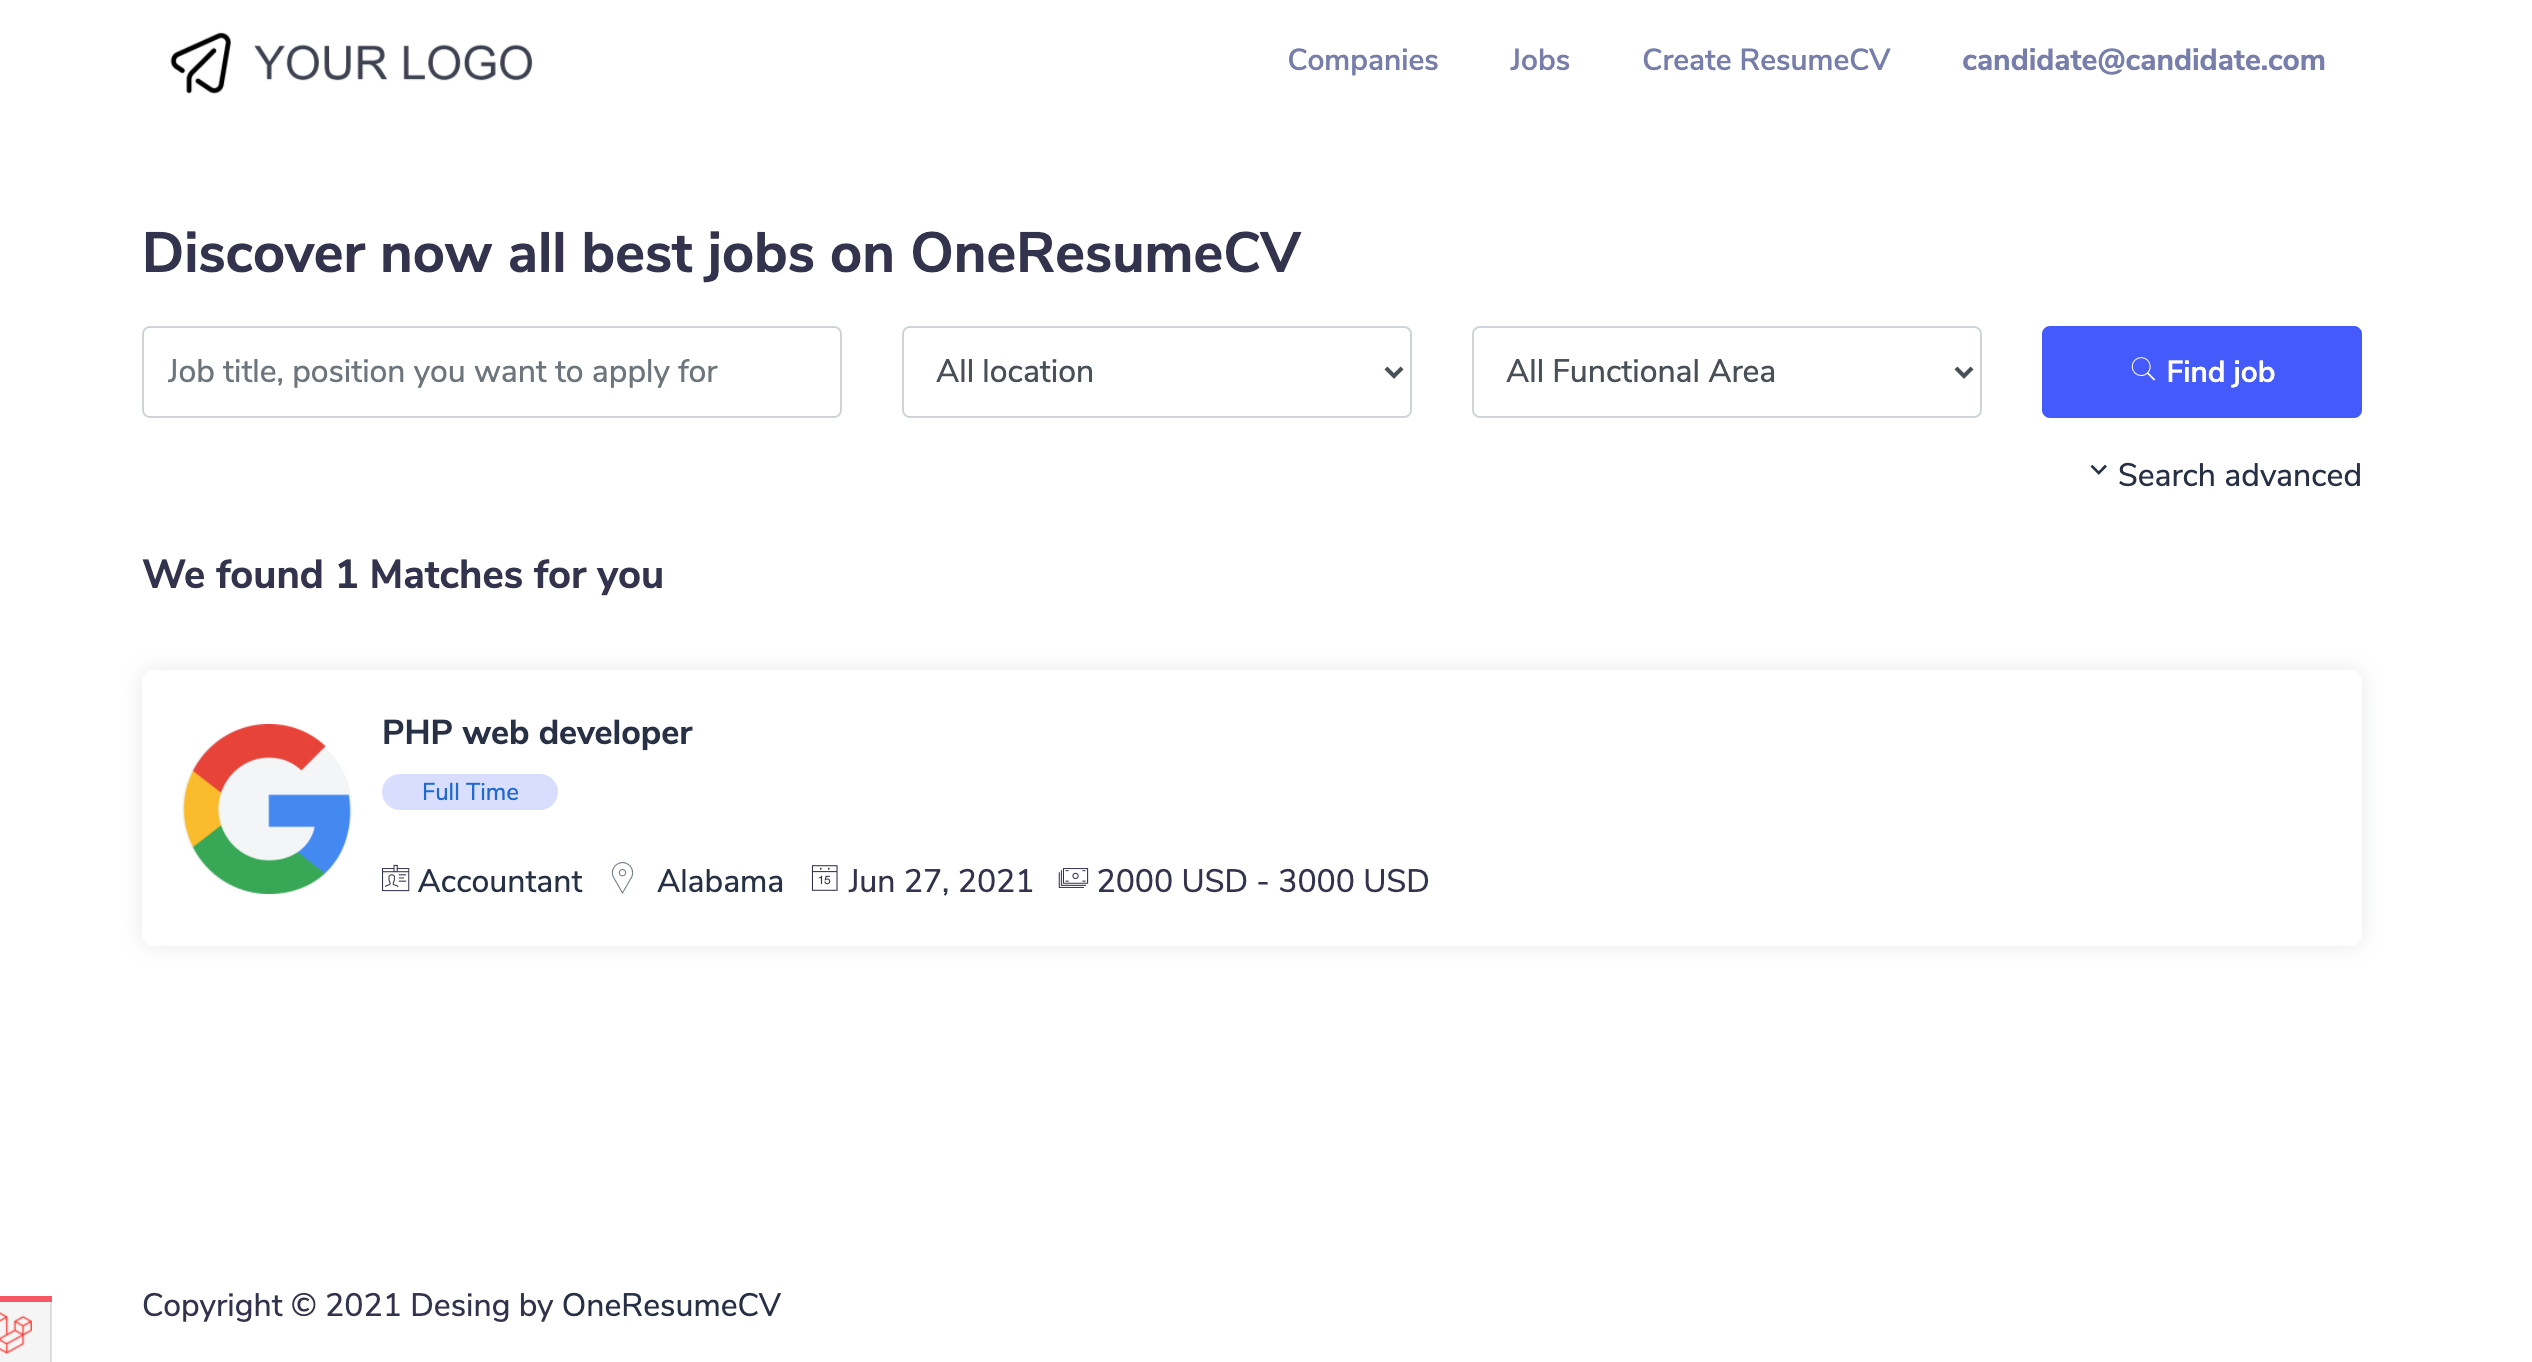Open the Create ResumeCV page
Viewport: 2532px width, 1362px height.
pos(1765,60)
